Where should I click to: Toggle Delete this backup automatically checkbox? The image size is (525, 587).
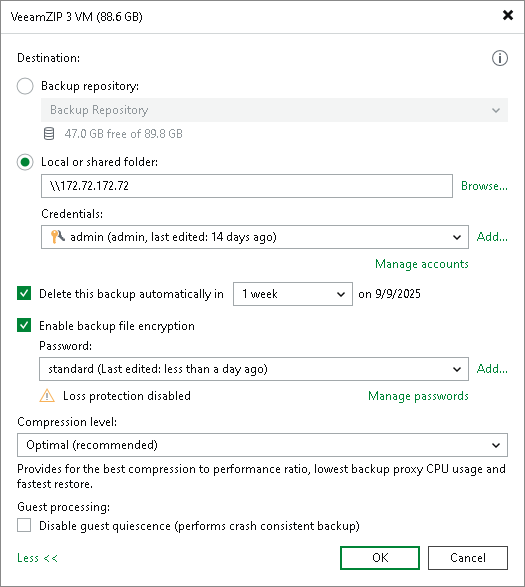coord(24,294)
